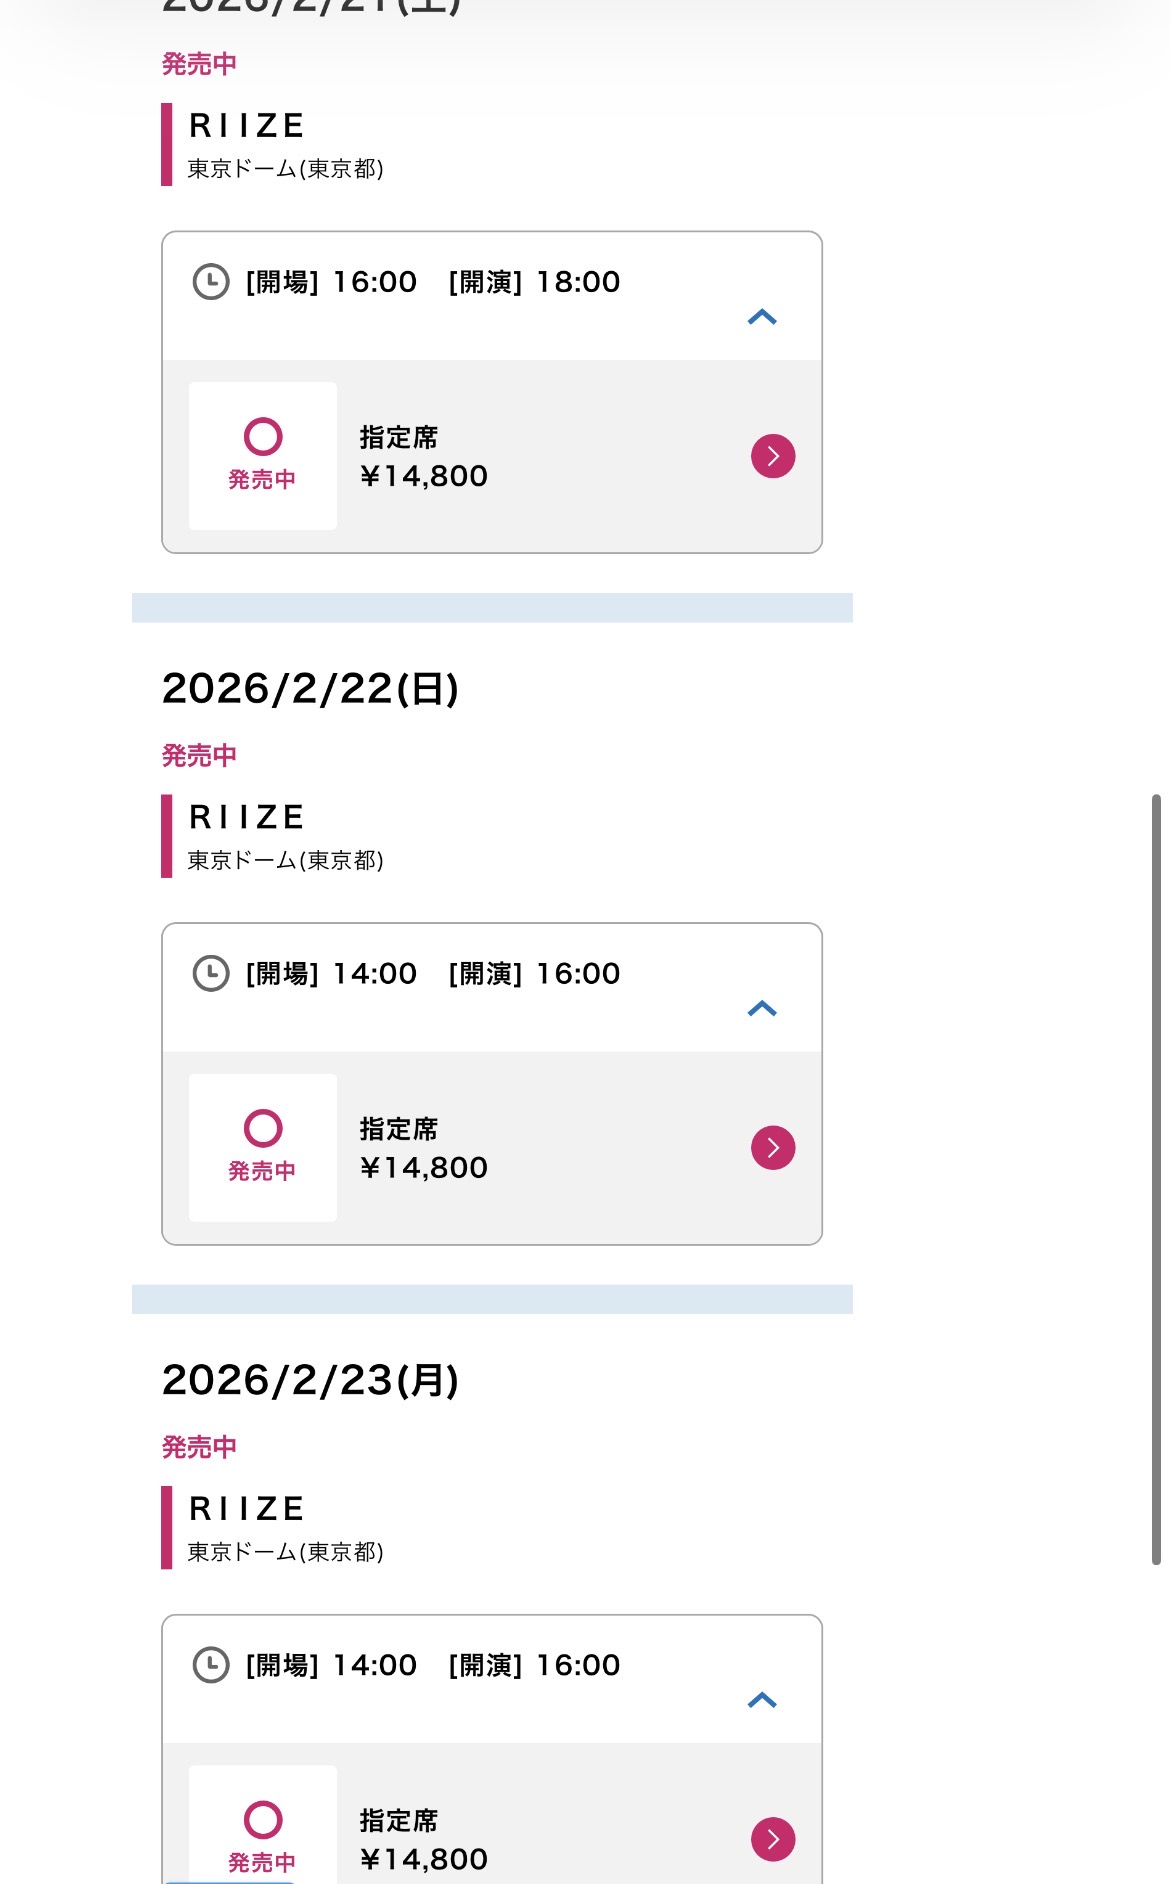Image resolution: width=1170 pixels, height=1884 pixels.
Task: Open 2026/2/22 reserved seat arrow button
Action: point(773,1148)
